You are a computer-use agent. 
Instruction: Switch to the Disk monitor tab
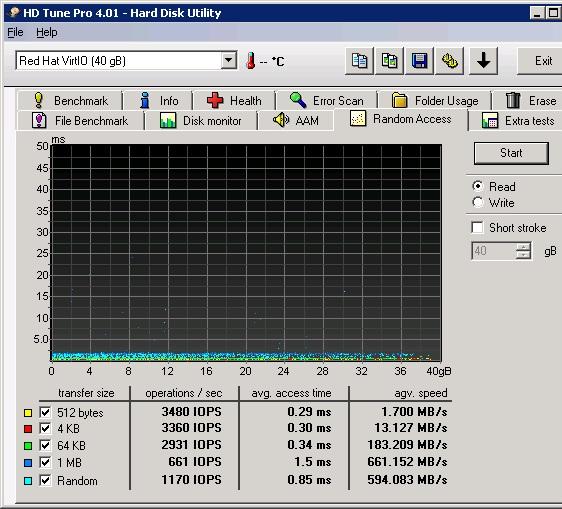point(200,121)
